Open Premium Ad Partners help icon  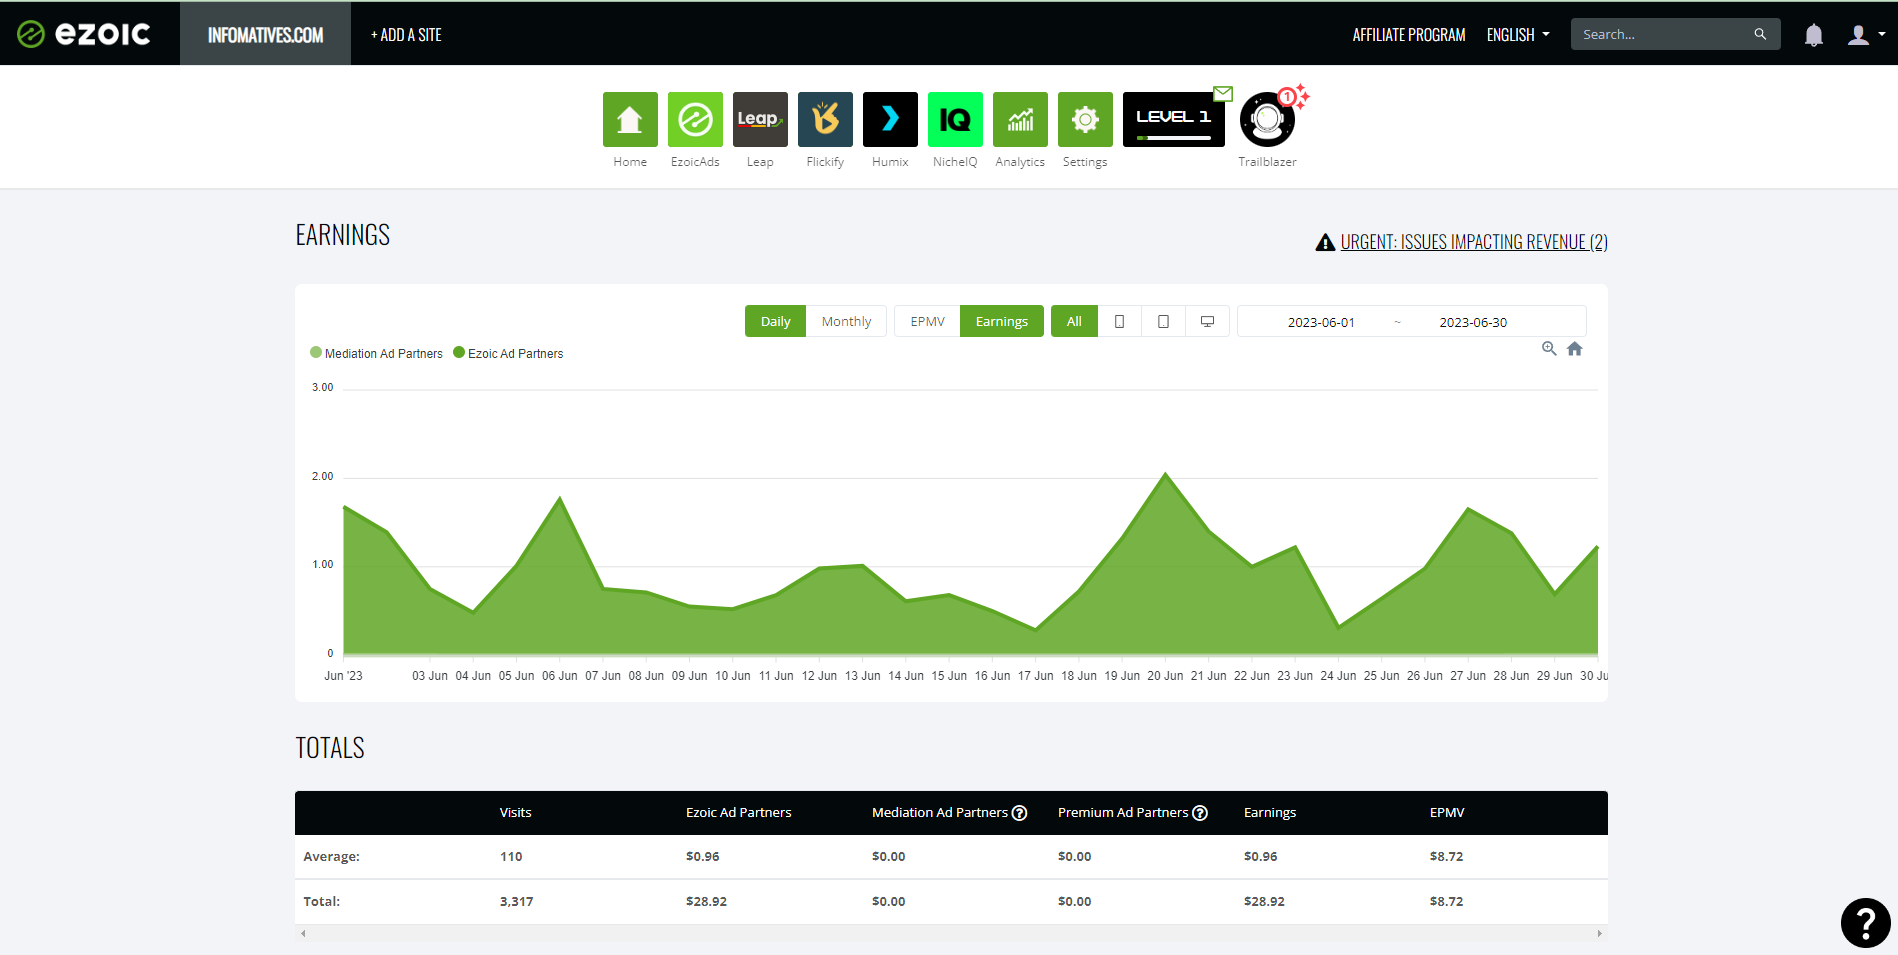(x=1200, y=813)
